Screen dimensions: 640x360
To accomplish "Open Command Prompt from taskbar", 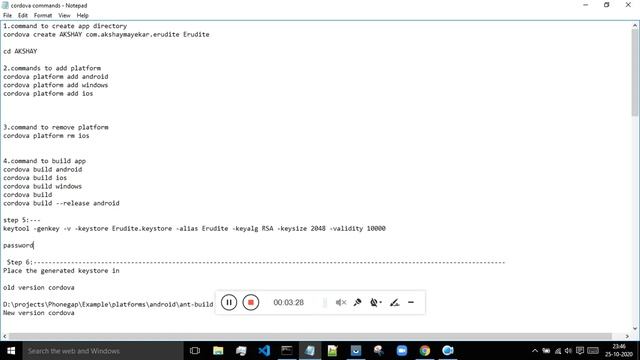I will [287, 351].
